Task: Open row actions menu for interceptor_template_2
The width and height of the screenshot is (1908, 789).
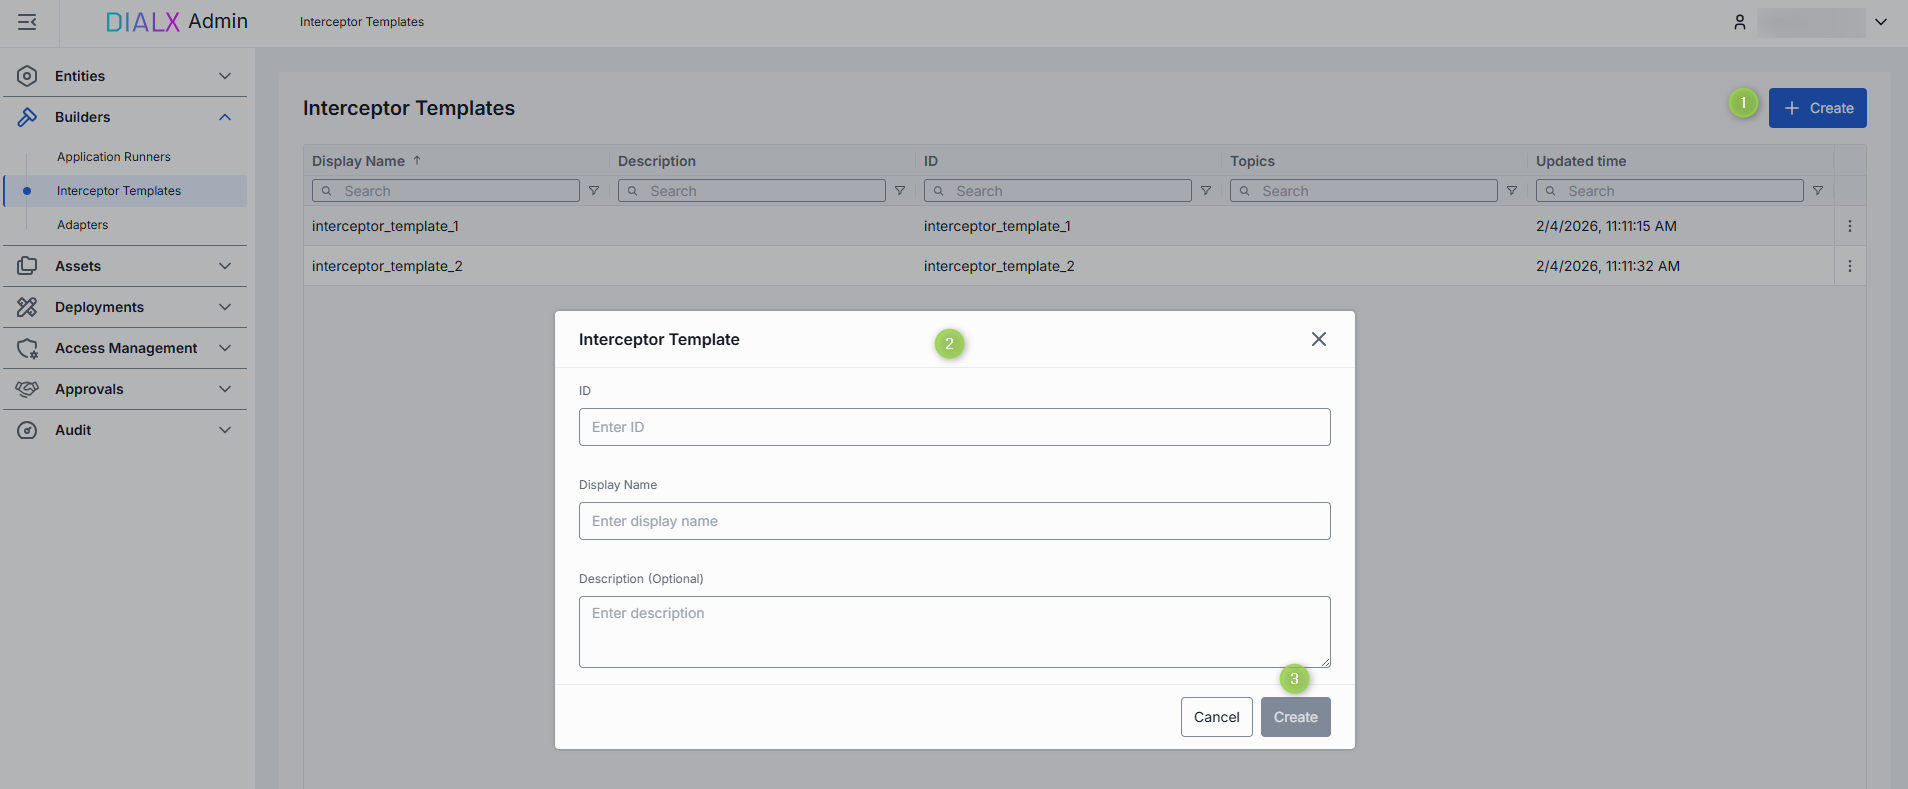Action: tap(1849, 266)
